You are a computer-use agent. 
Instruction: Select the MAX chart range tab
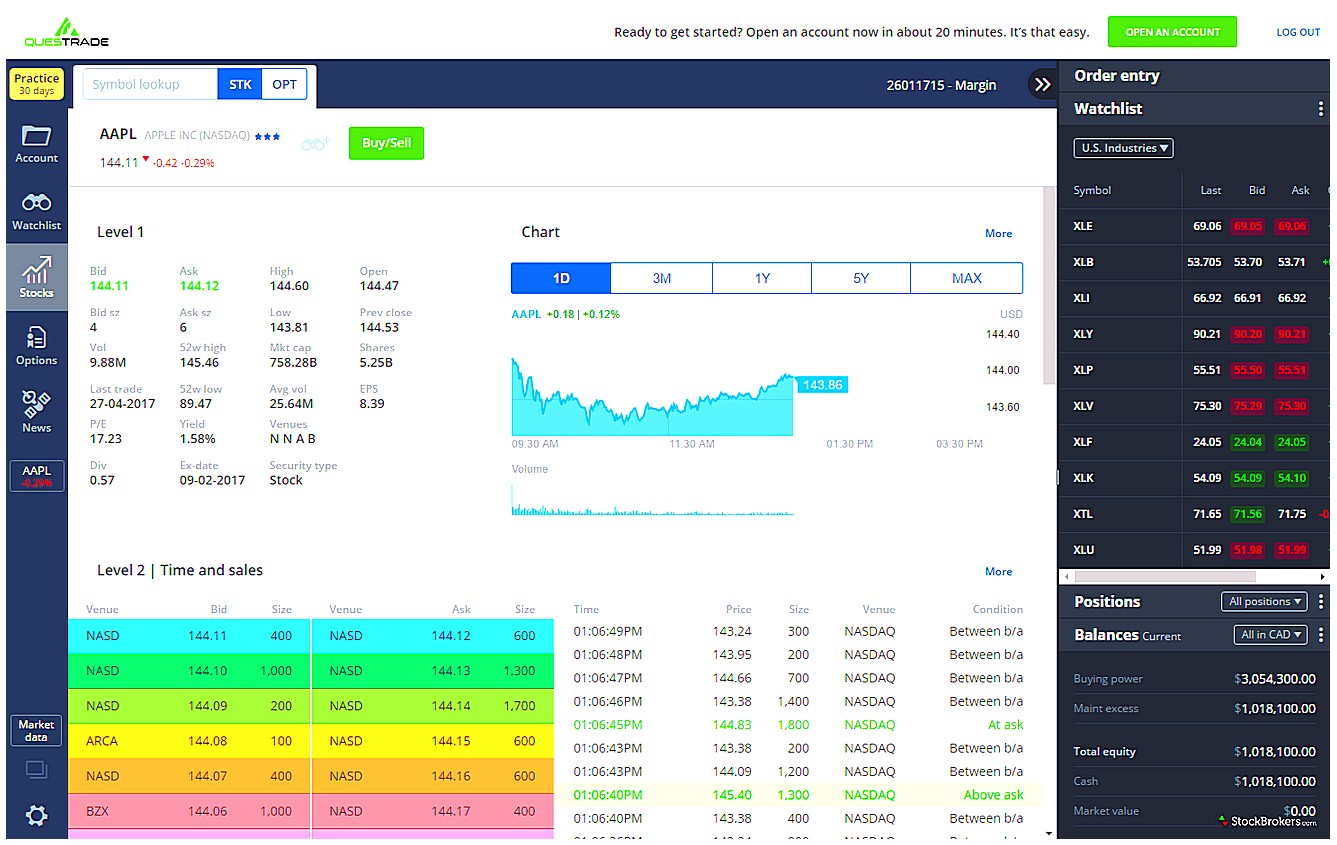click(x=967, y=278)
